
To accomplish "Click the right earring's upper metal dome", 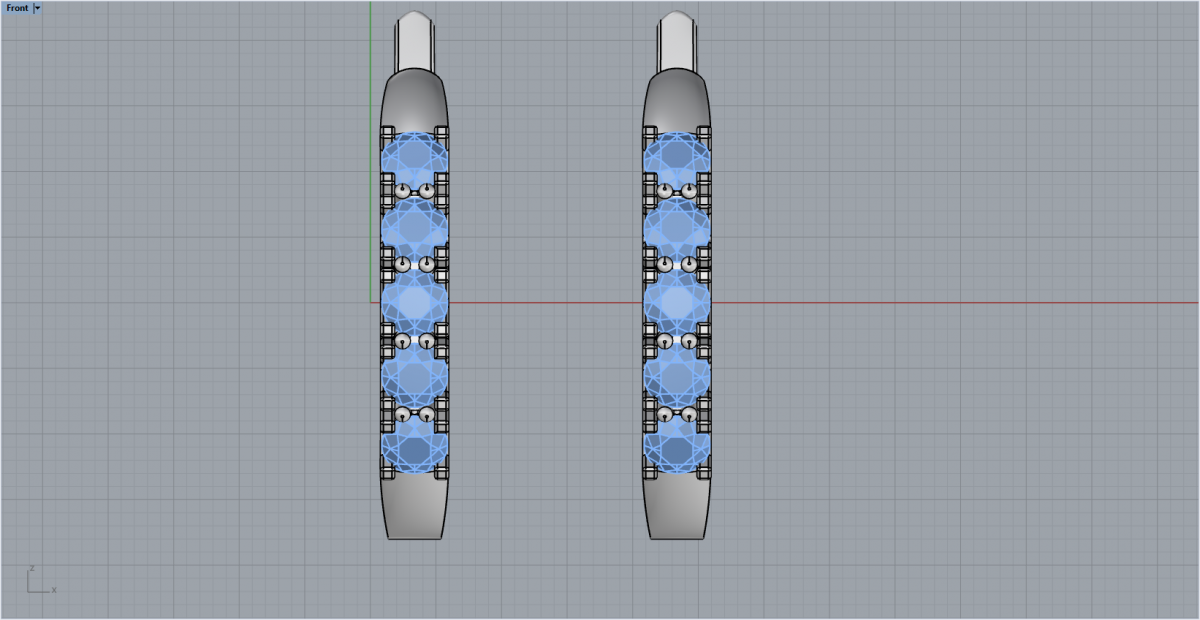I will (x=678, y=100).
